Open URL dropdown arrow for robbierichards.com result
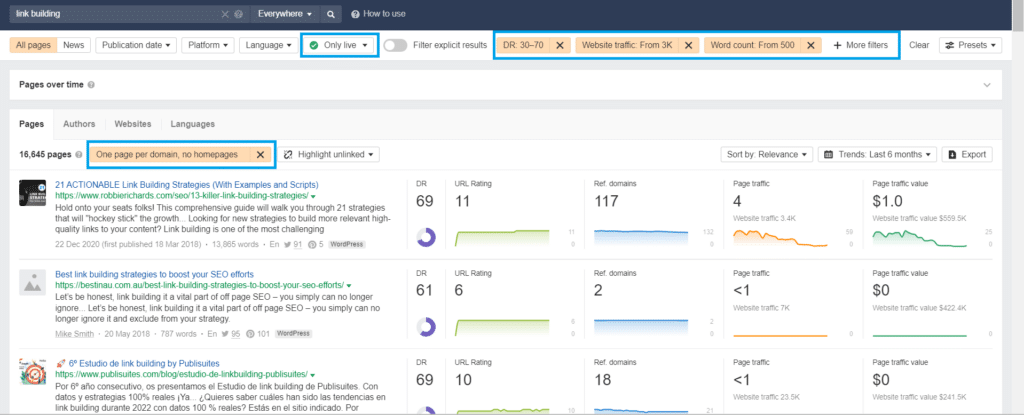Viewport: 1024px width, 415px height. tap(313, 196)
